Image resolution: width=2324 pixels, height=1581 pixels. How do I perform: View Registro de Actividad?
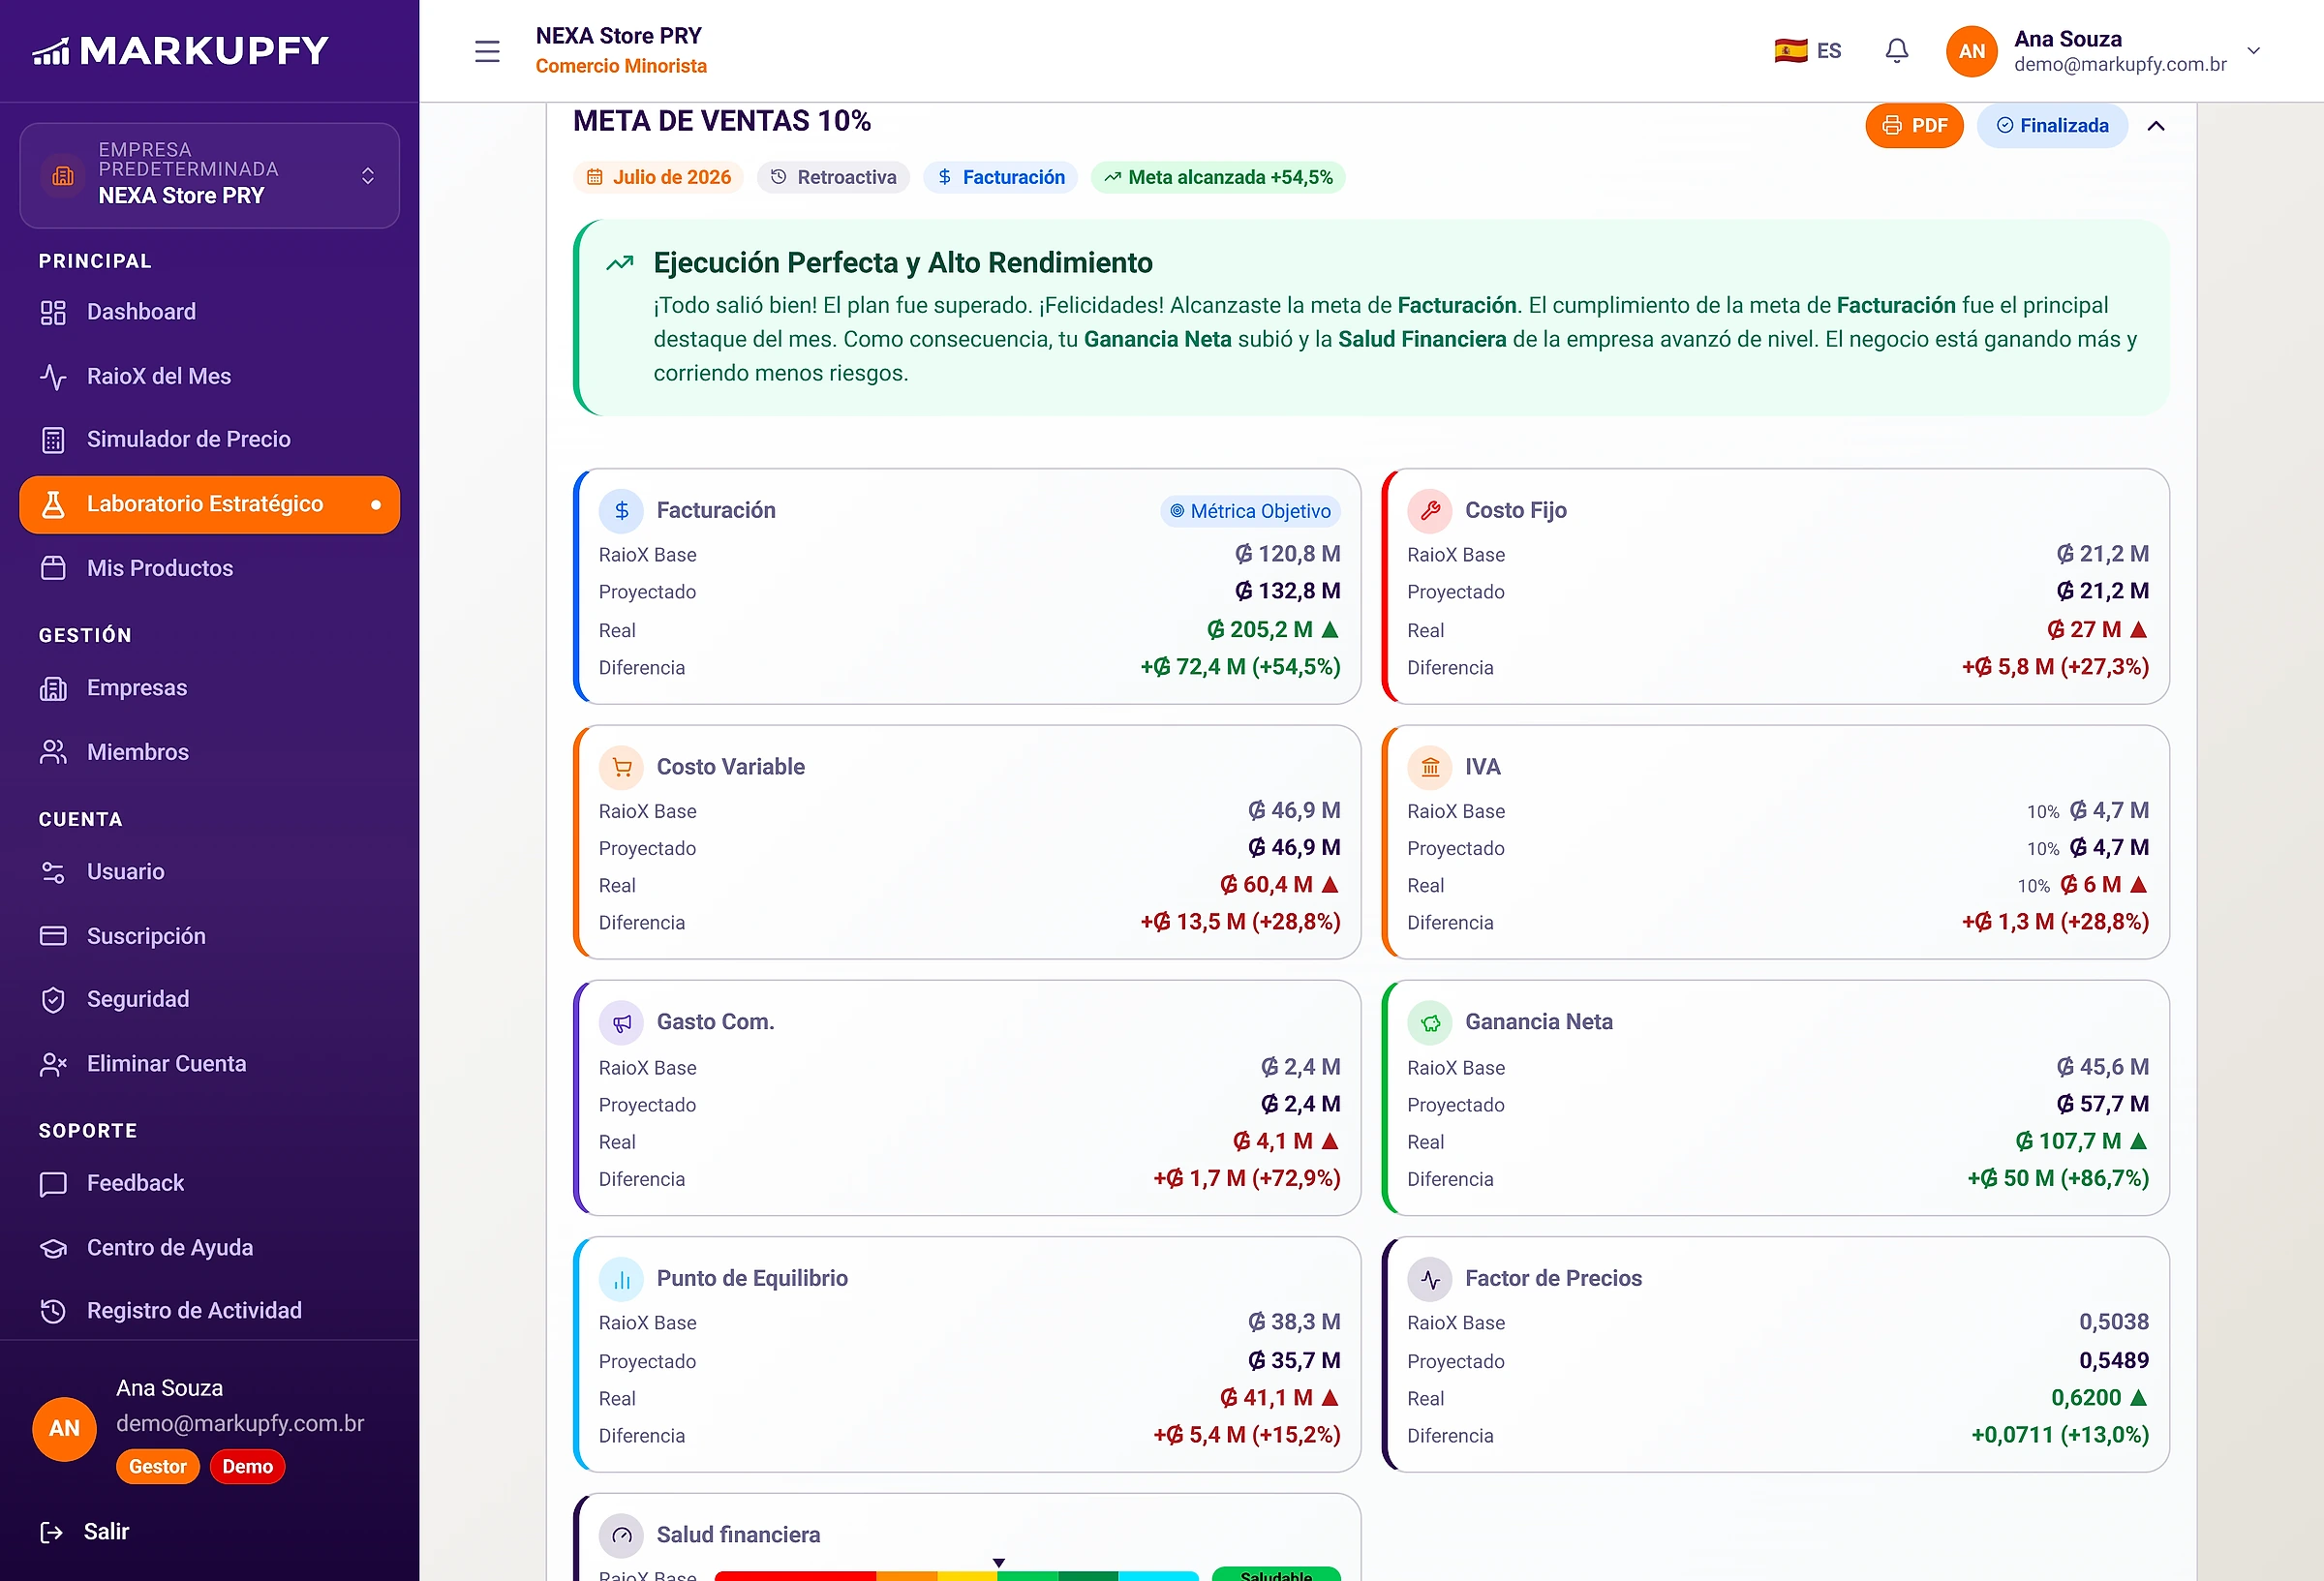point(209,1311)
